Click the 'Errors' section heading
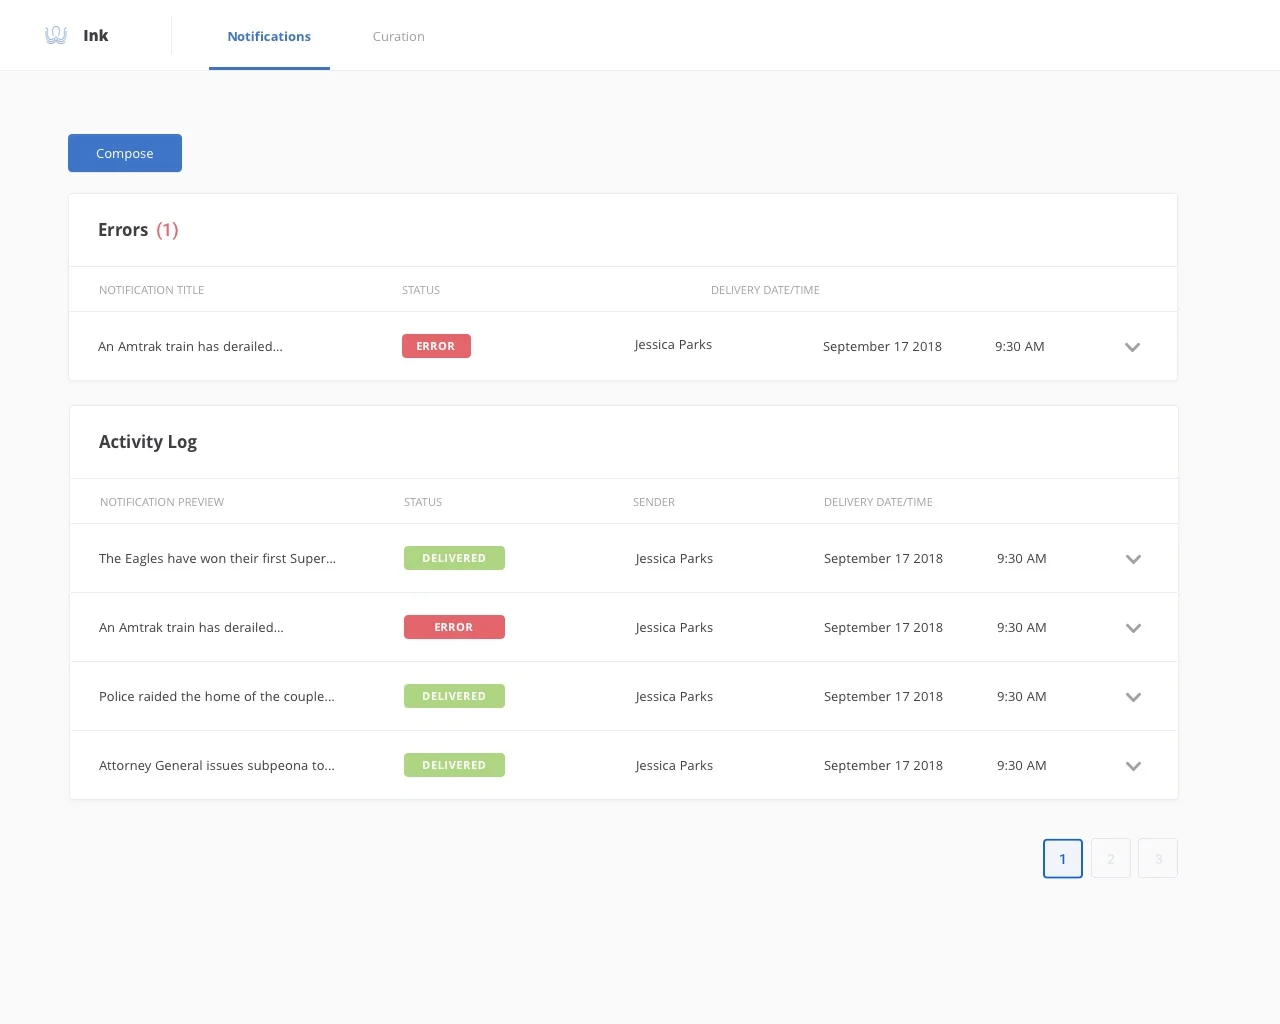 123,230
